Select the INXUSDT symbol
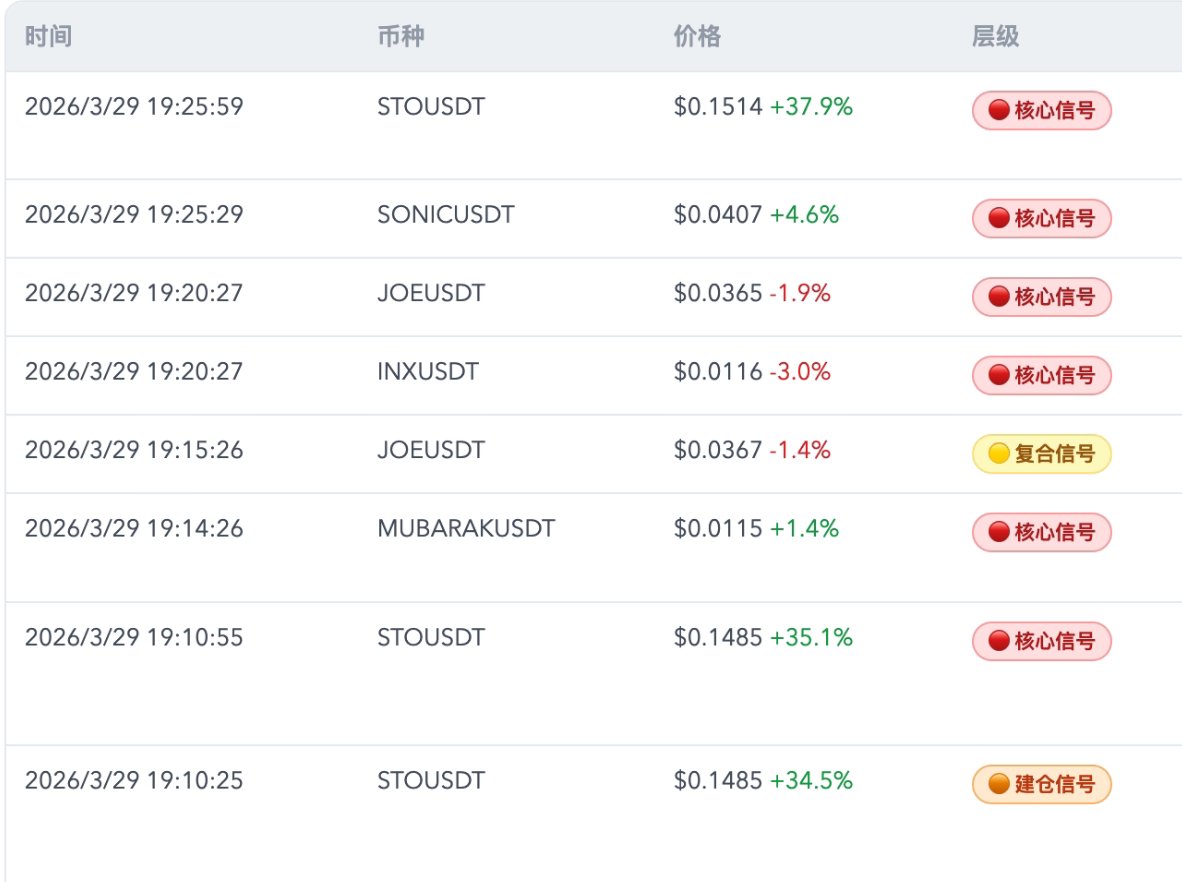The height and width of the screenshot is (882, 1182). (427, 372)
